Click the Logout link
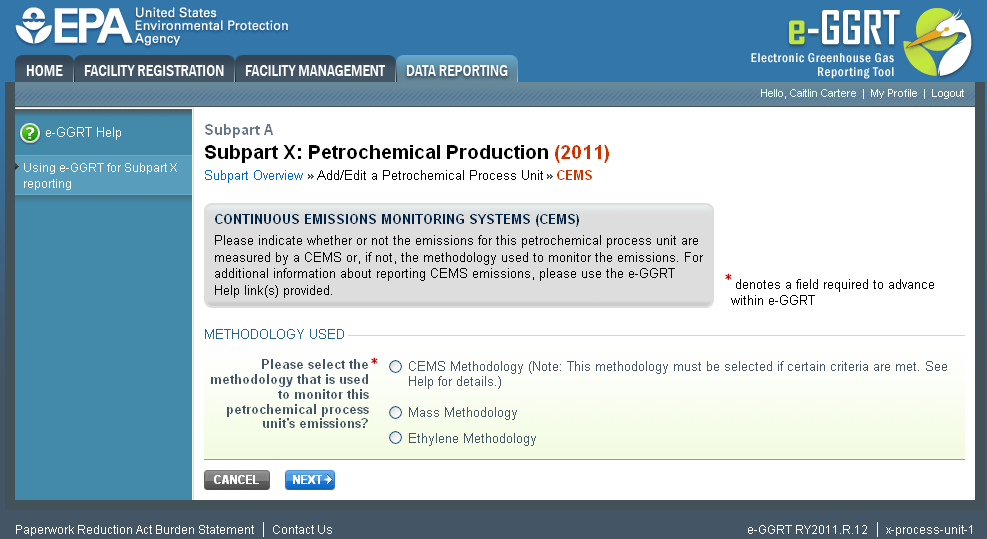Screen dimensions: 987x539 click(947, 93)
